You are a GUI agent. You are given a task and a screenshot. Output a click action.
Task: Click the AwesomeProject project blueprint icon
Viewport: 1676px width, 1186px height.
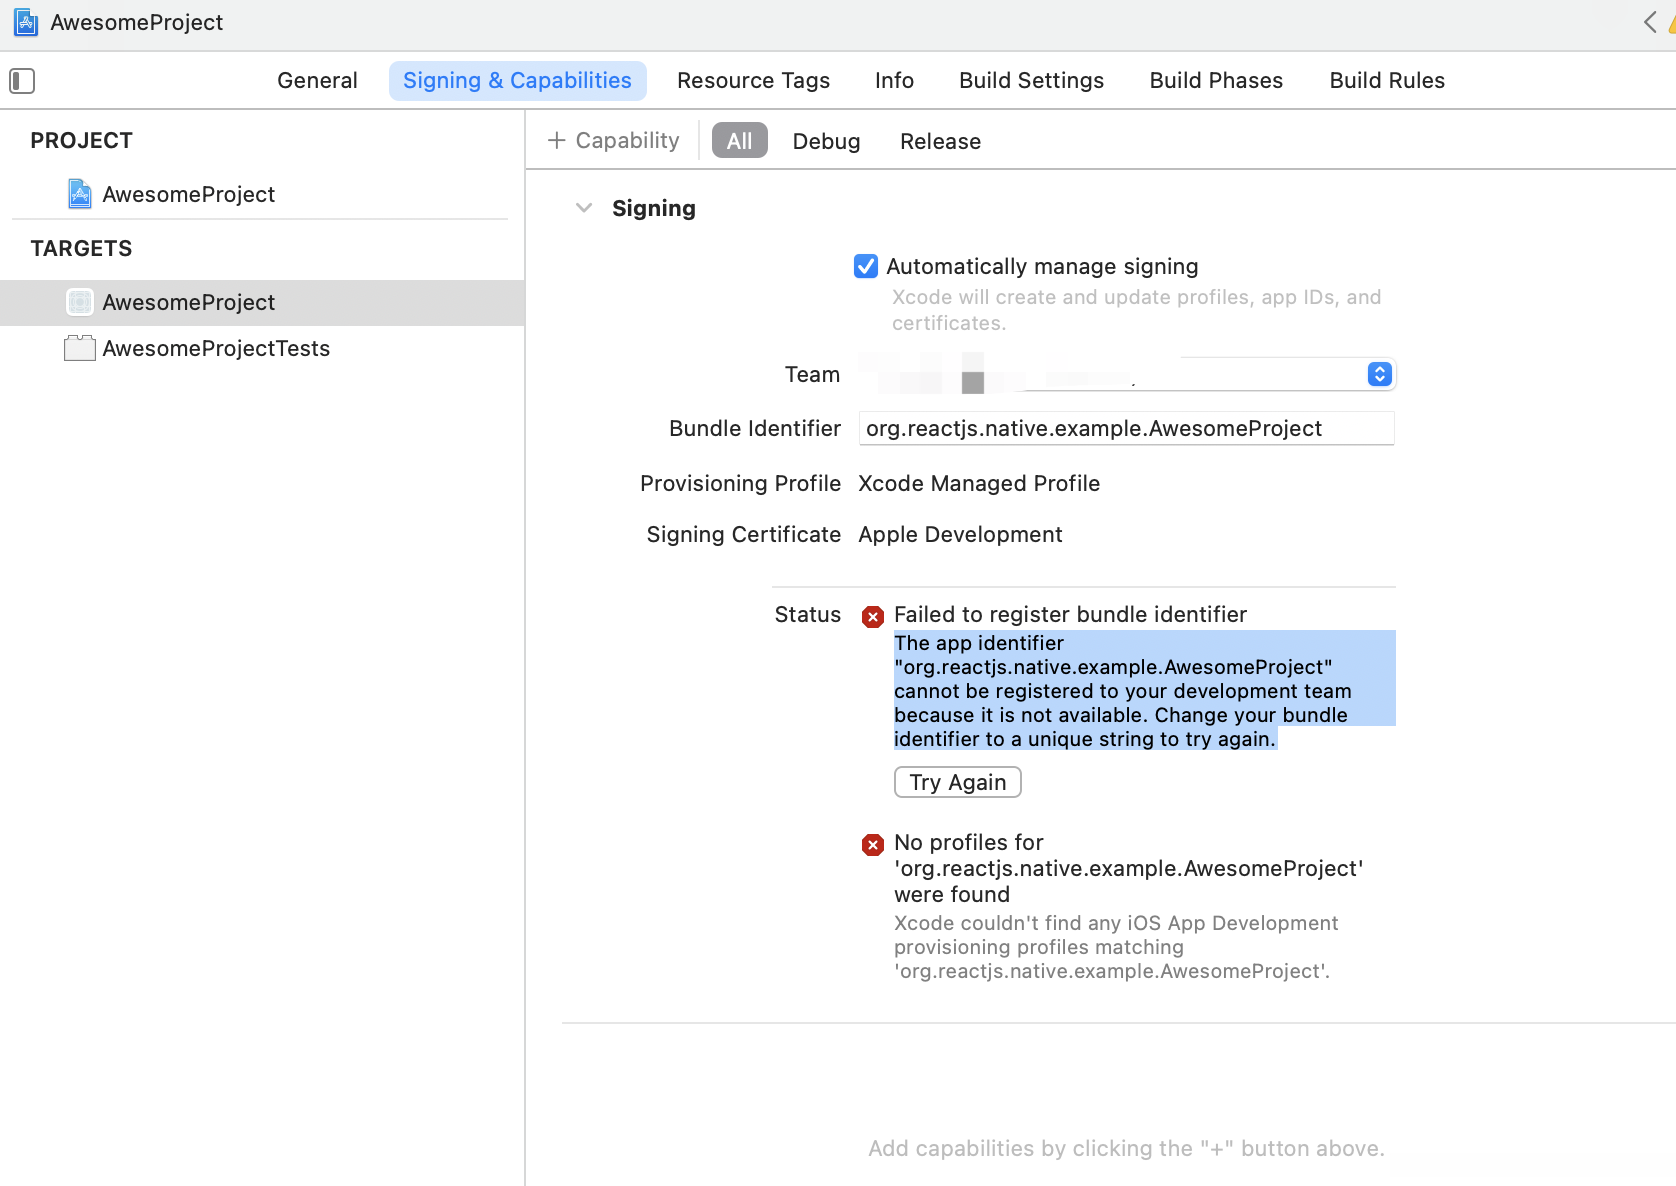pyautogui.click(x=80, y=194)
